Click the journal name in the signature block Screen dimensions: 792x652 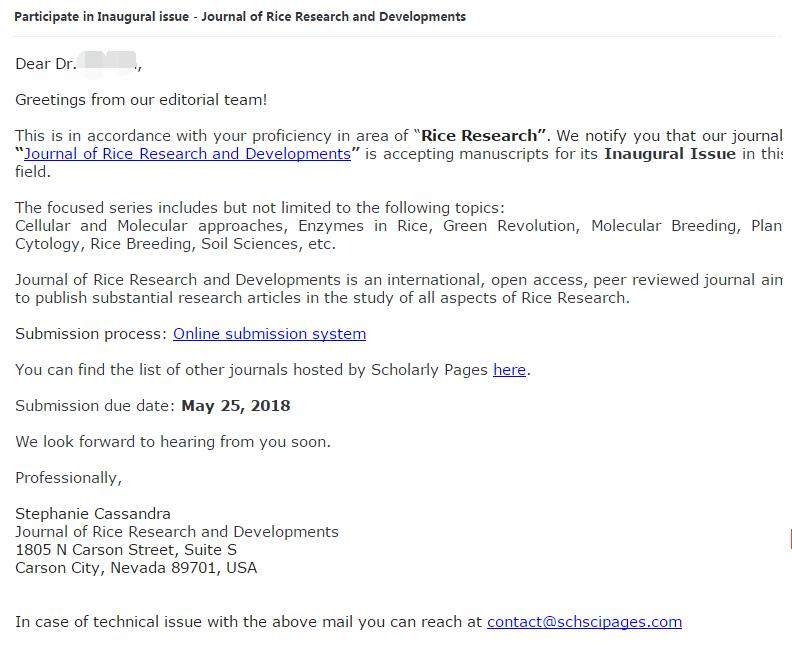177,532
